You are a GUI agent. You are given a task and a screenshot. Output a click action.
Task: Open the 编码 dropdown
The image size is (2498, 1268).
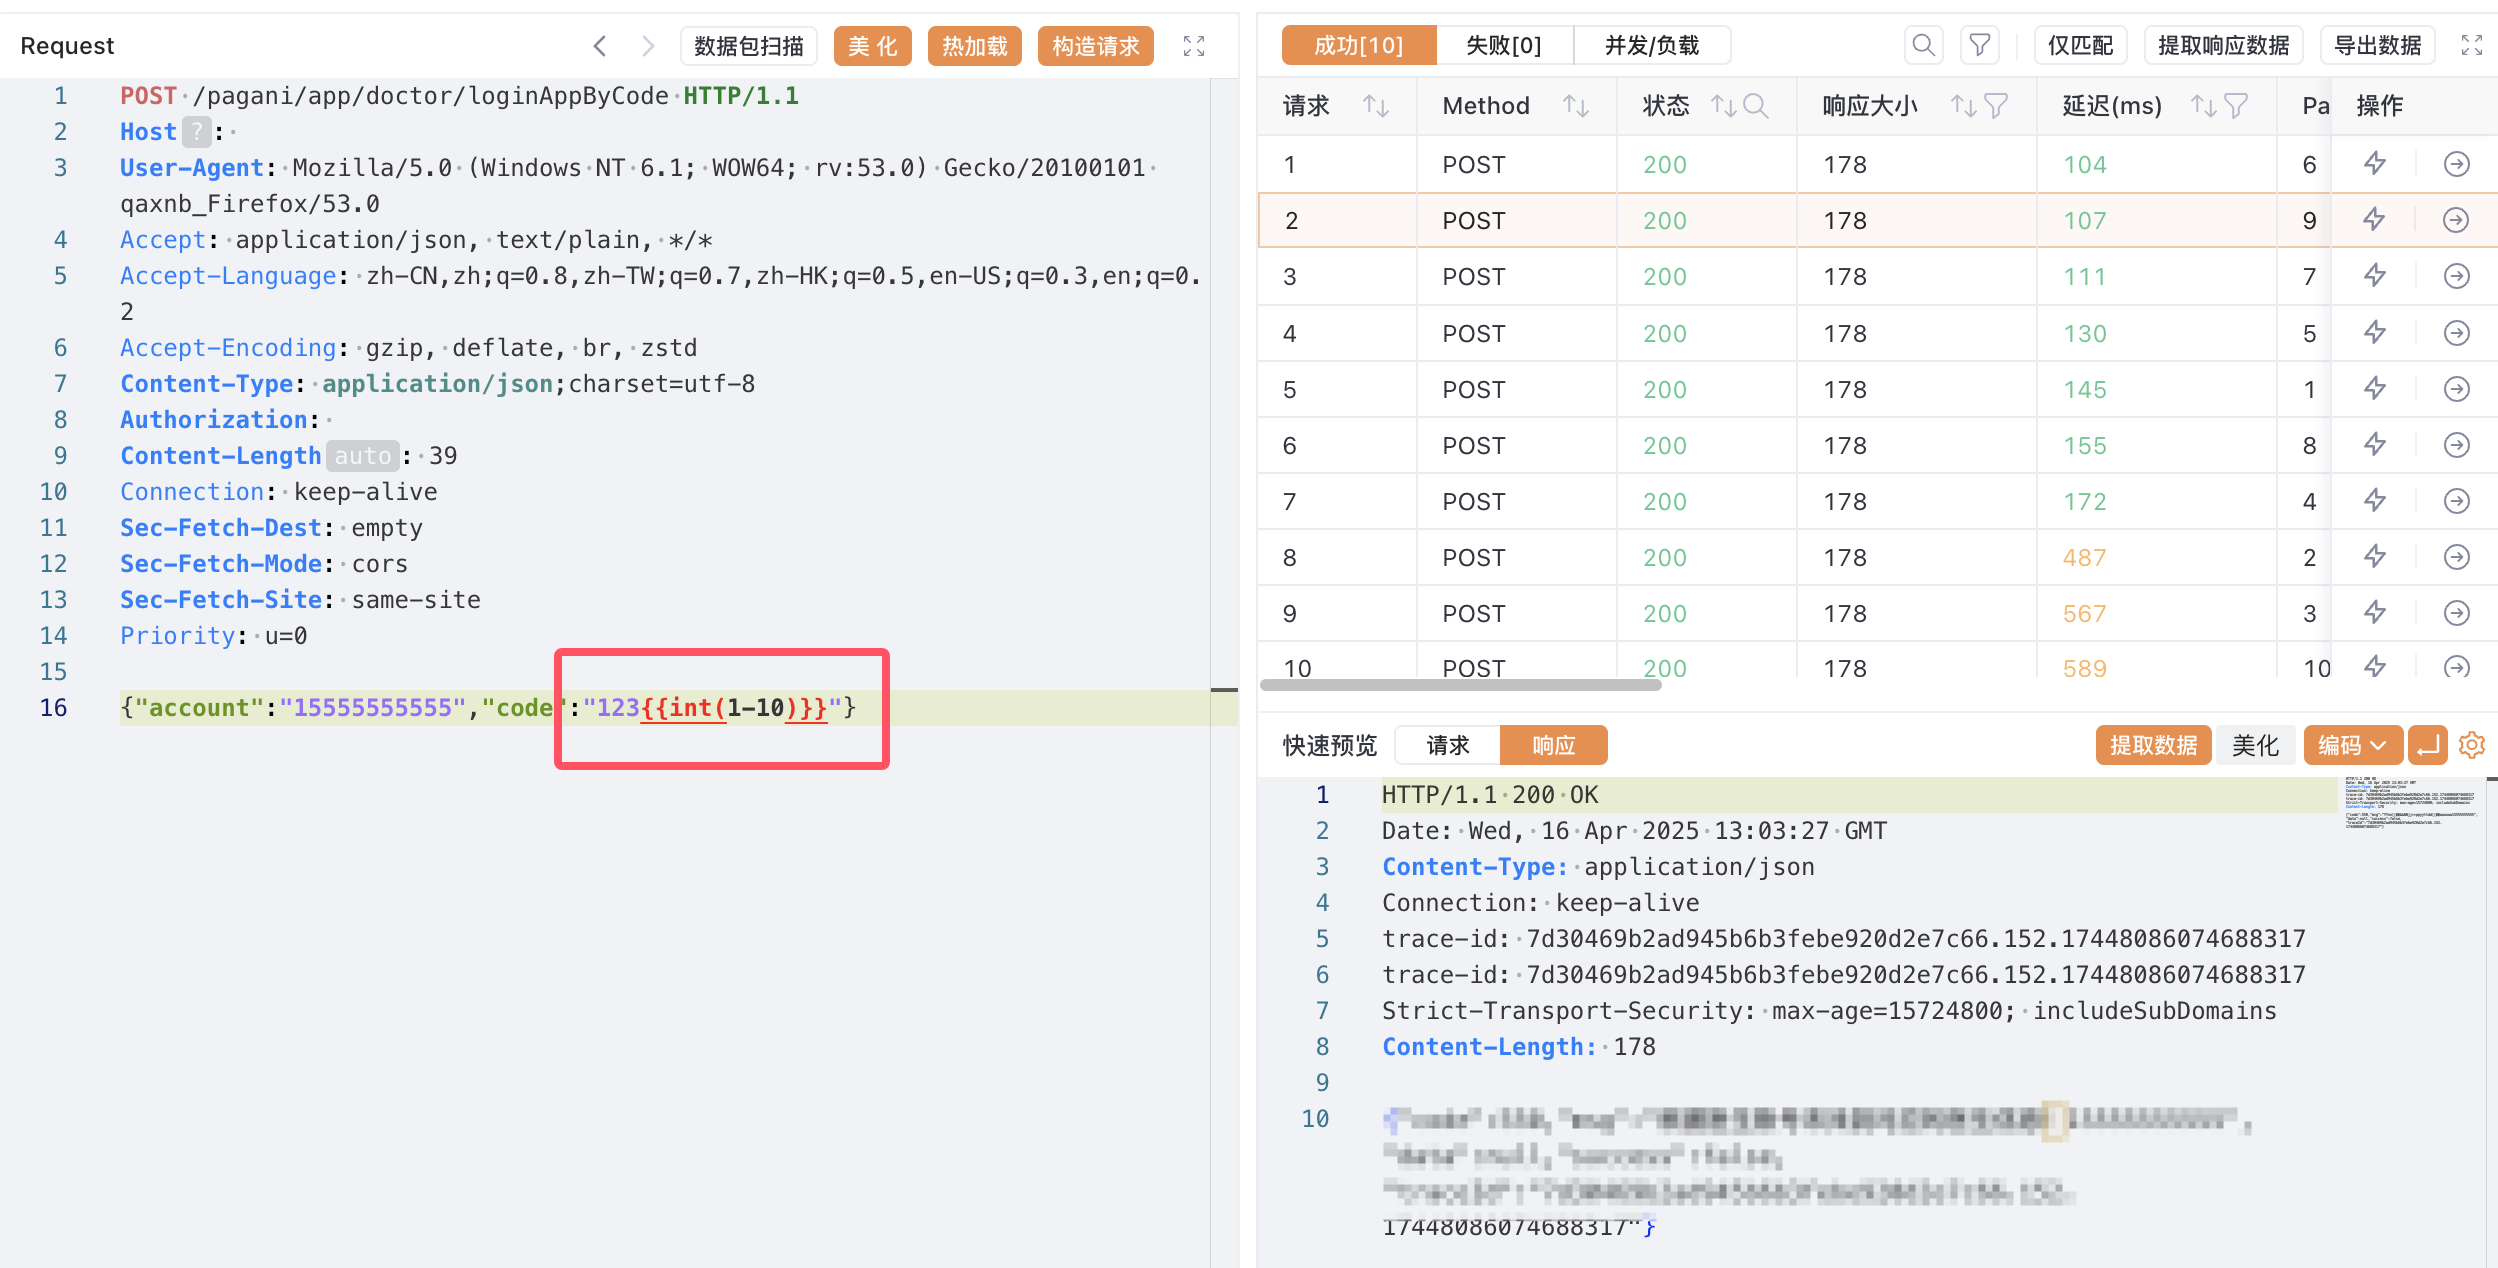[x=2352, y=745]
